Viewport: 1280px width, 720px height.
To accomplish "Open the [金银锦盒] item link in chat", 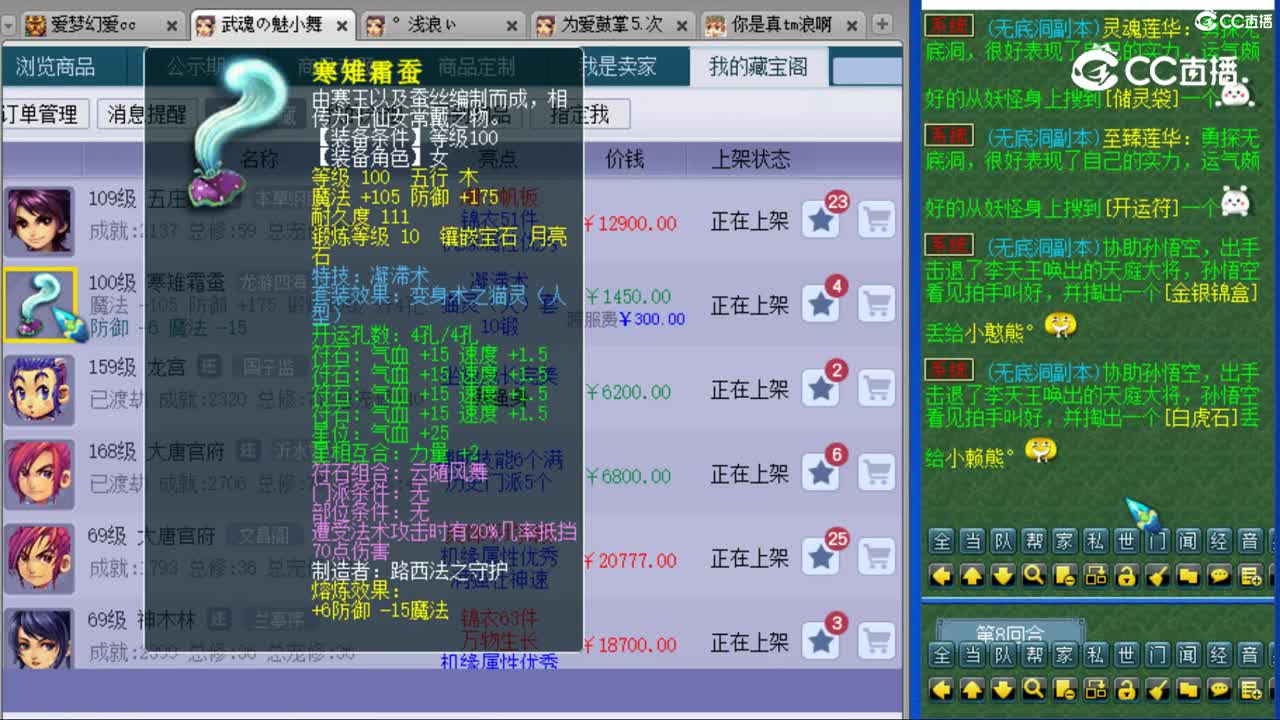I will (1209, 293).
